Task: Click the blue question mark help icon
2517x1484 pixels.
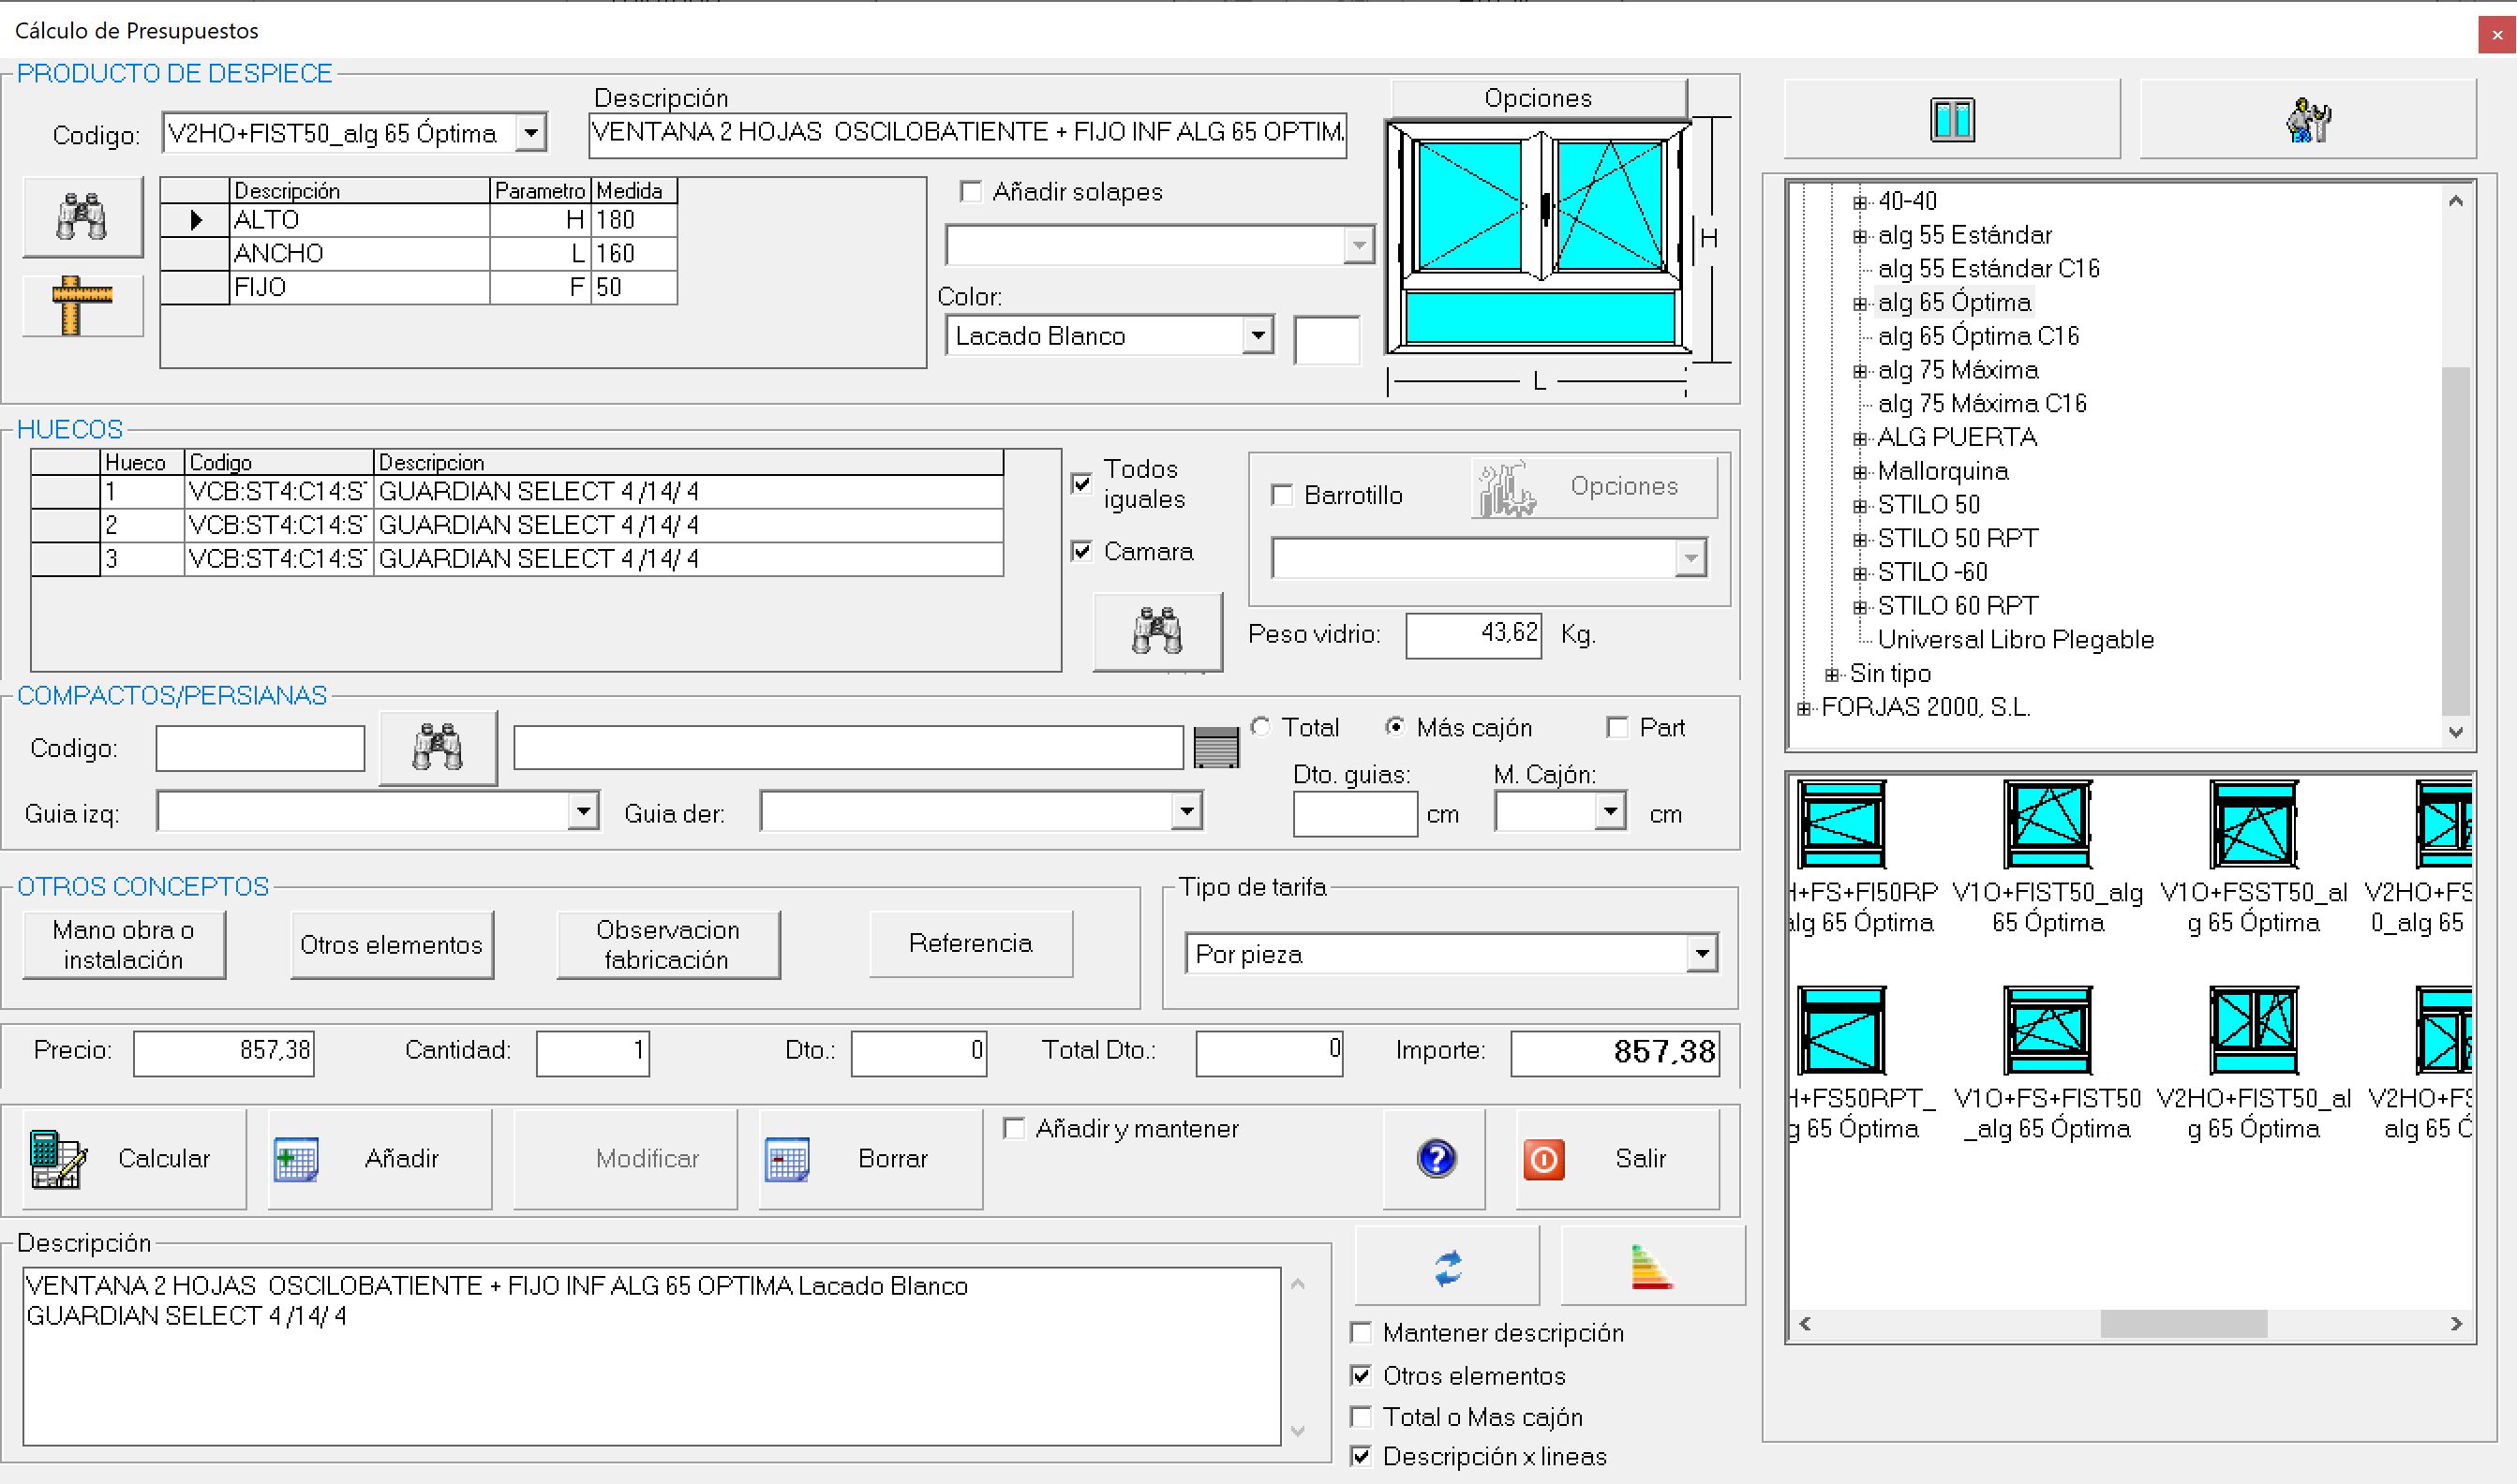Action: (x=1435, y=1159)
